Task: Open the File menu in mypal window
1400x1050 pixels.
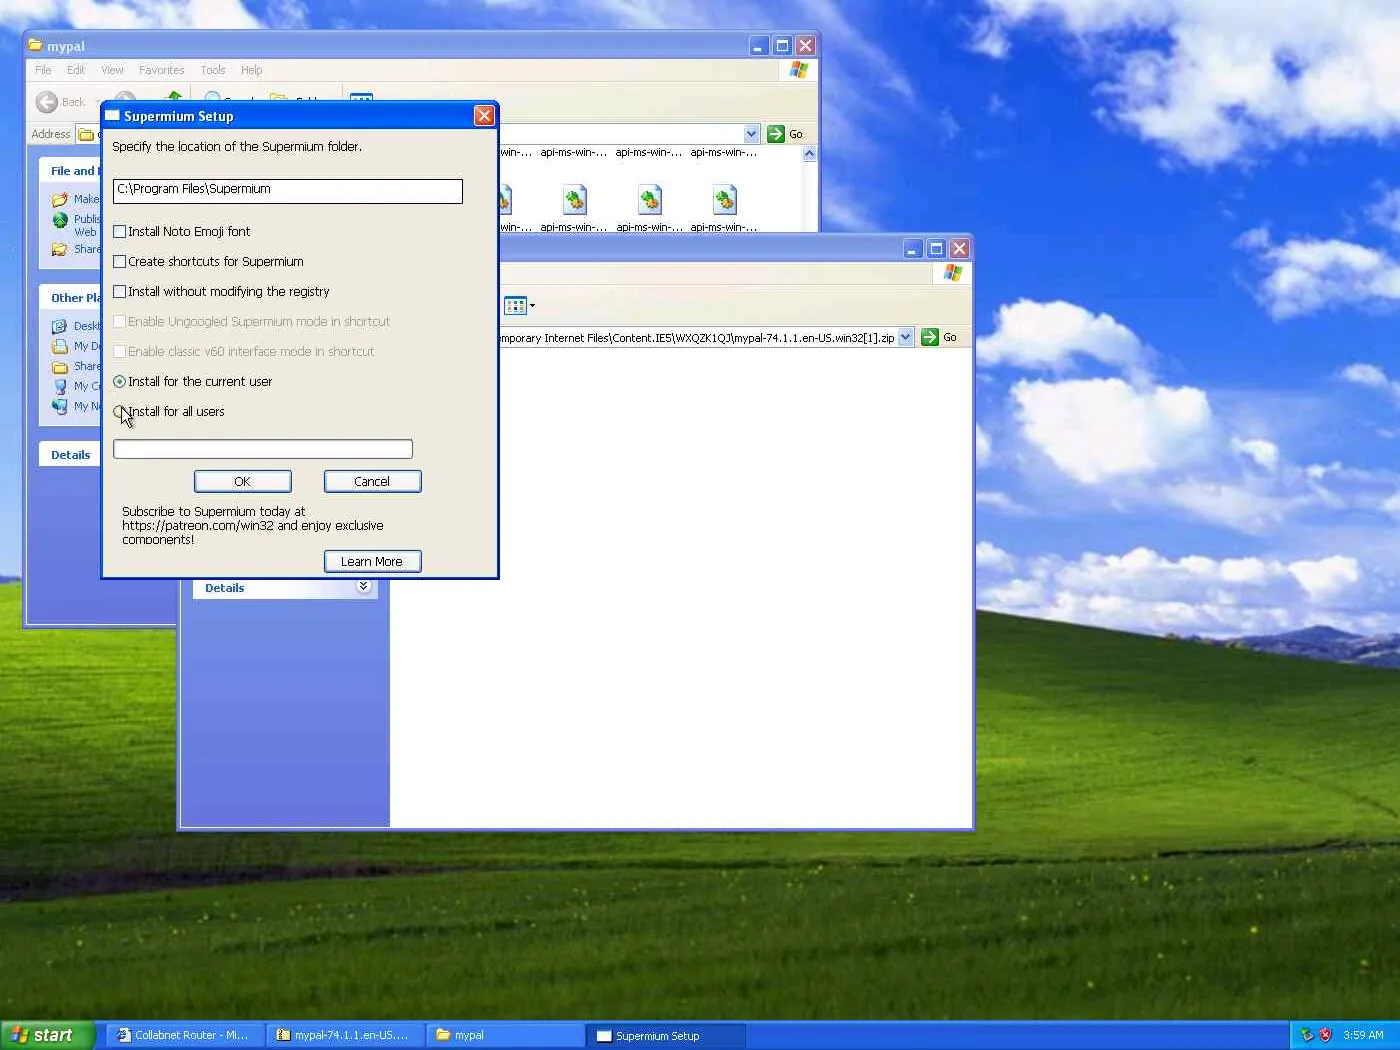Action: coord(43,70)
